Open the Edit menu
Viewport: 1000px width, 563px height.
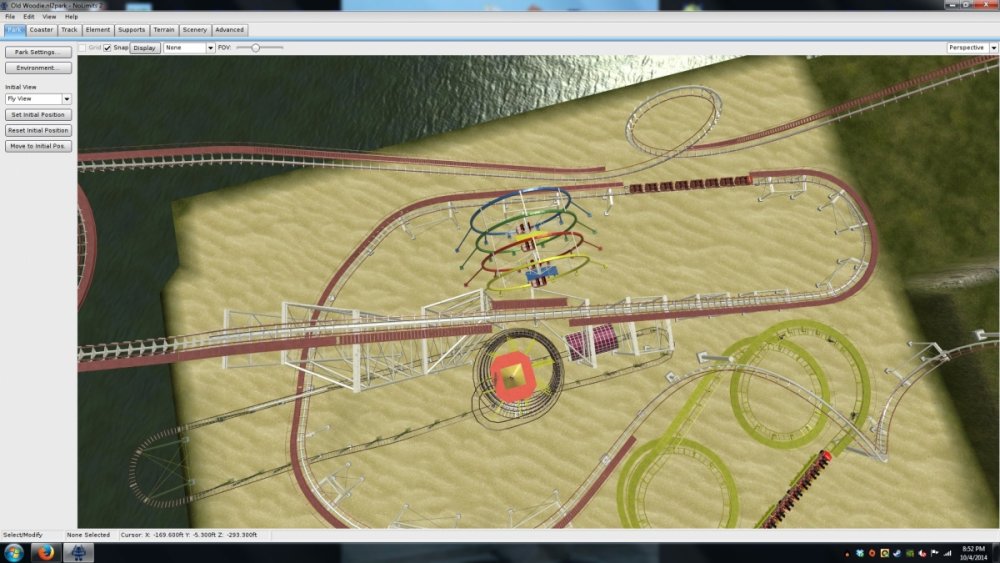28,17
